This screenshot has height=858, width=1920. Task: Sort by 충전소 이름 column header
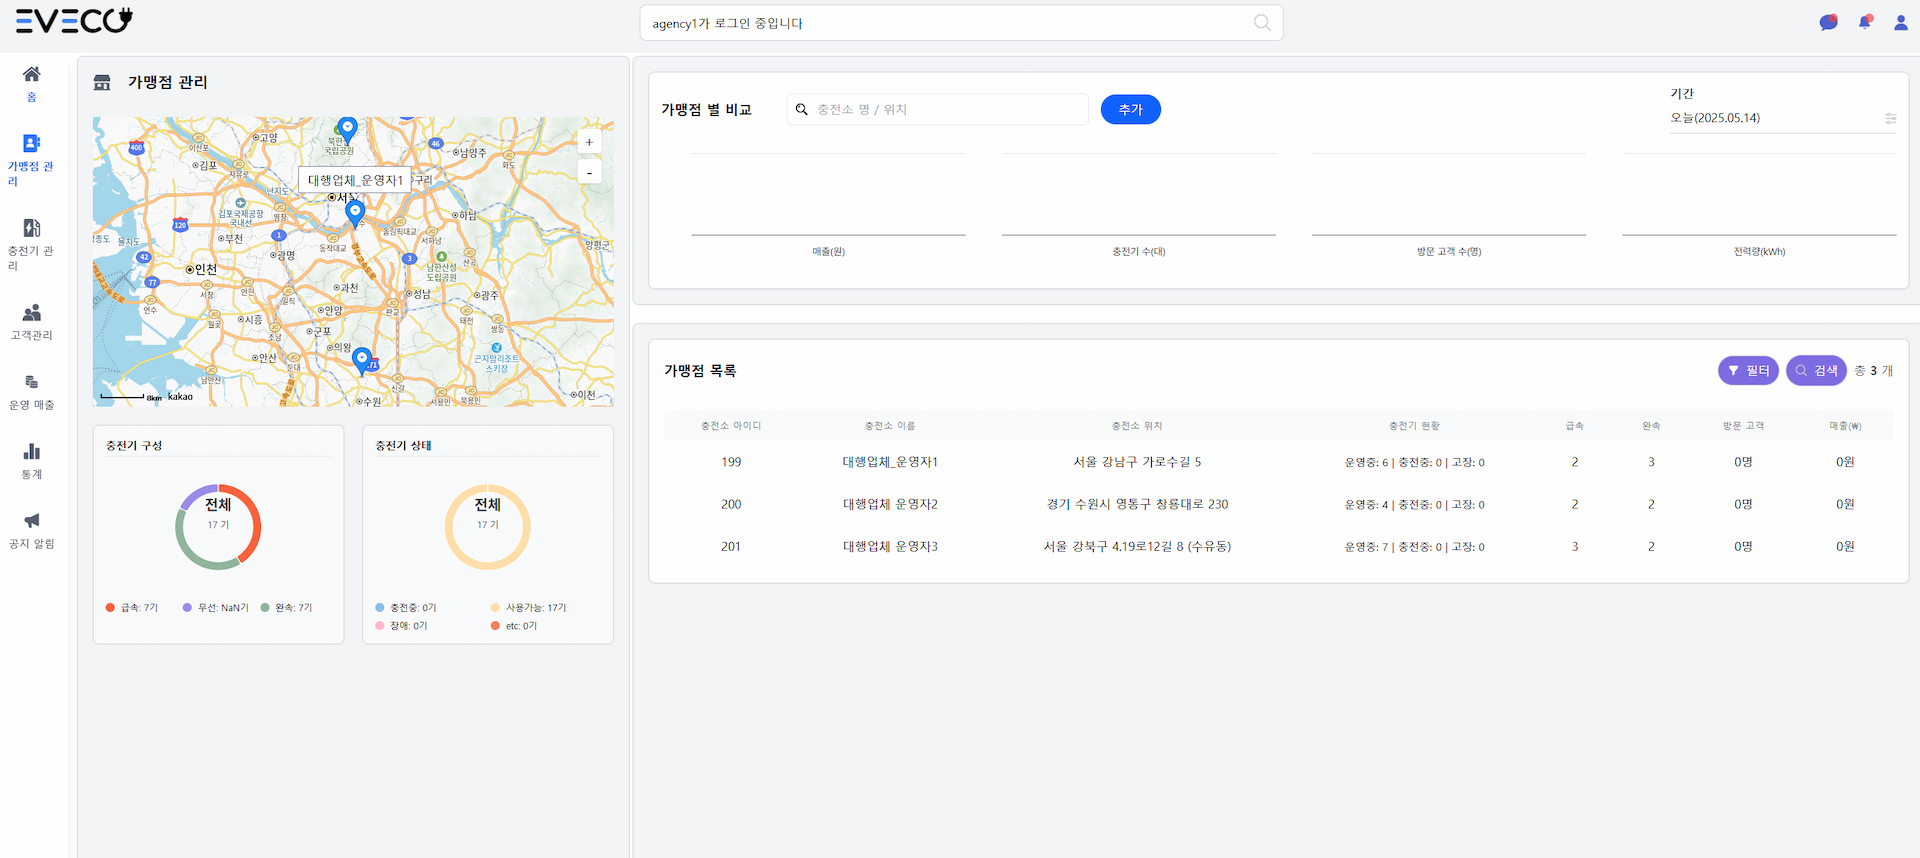(890, 426)
